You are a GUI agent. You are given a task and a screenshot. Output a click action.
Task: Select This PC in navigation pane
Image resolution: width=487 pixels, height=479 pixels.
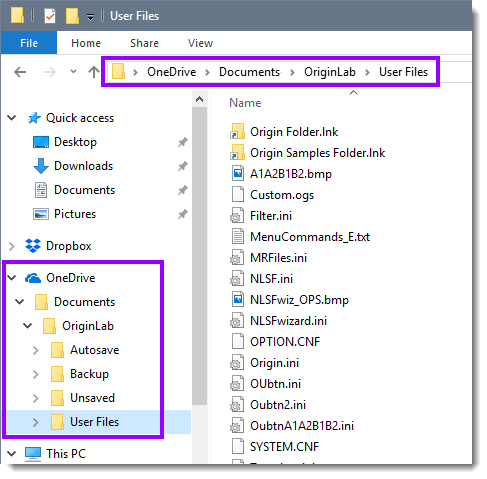66,454
